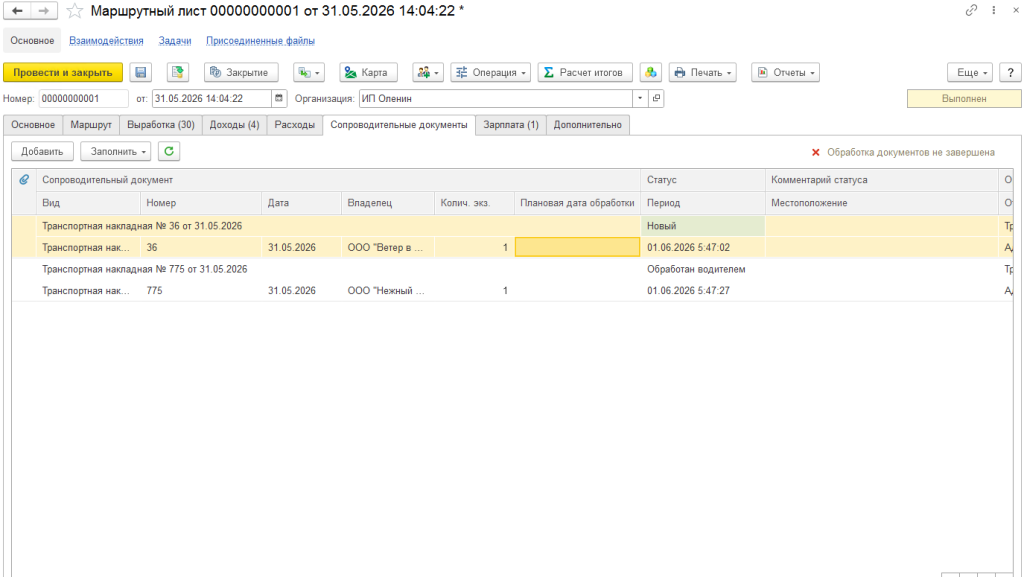Screen dimensions: 1024x577
Task: Switch to the Выработка (30) tab
Action: (x=161, y=125)
